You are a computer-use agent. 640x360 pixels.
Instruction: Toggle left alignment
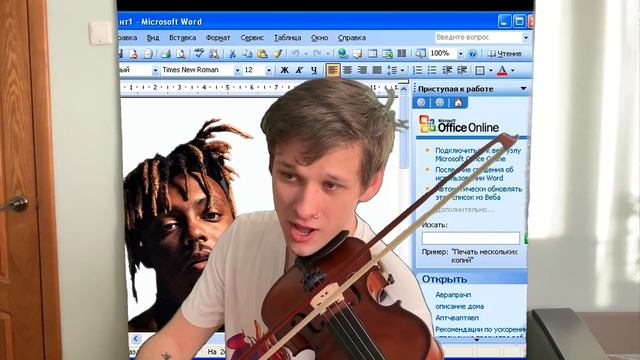coord(333,70)
